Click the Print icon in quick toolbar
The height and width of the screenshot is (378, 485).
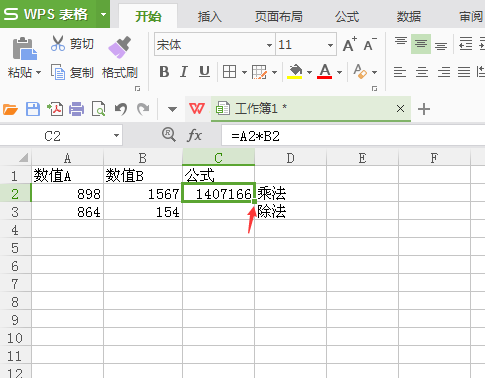coord(76,109)
